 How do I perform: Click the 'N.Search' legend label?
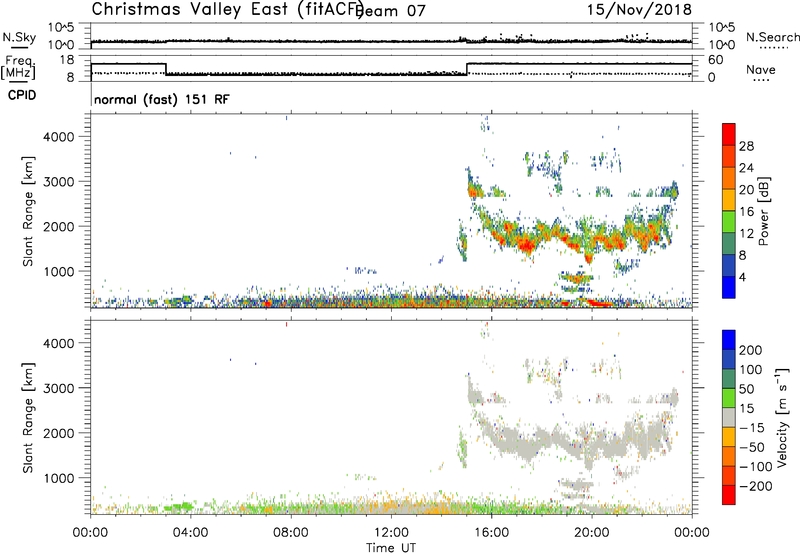(x=773, y=37)
